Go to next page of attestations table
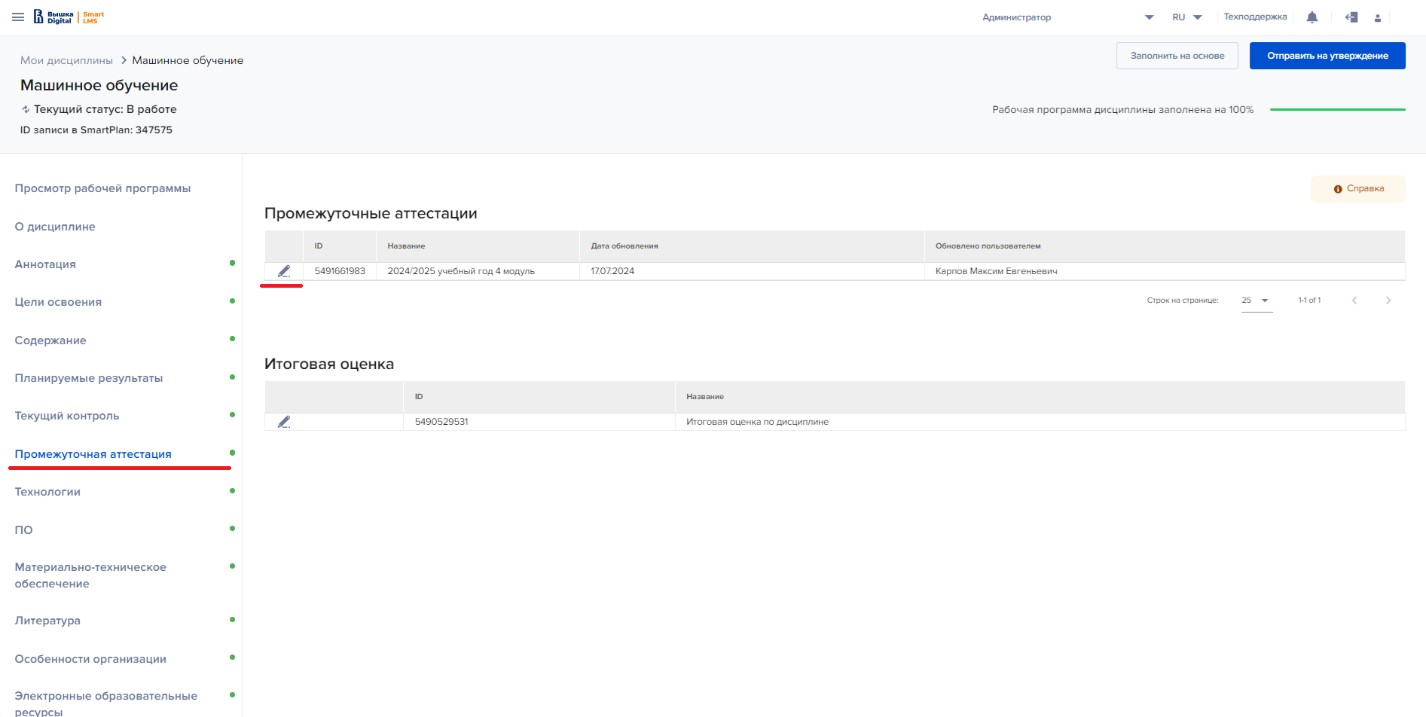Viewport: 1426px width, 717px height. 1388,300
